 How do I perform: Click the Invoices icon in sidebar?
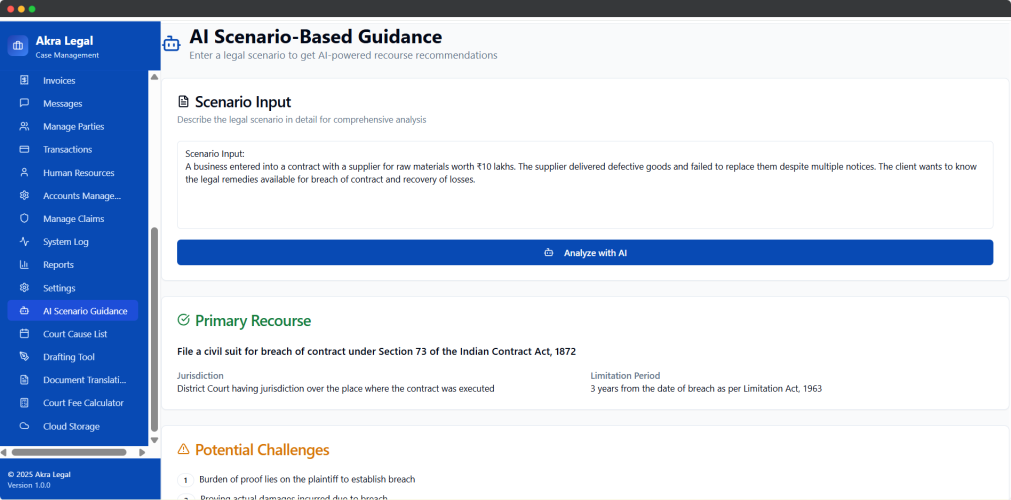click(24, 80)
